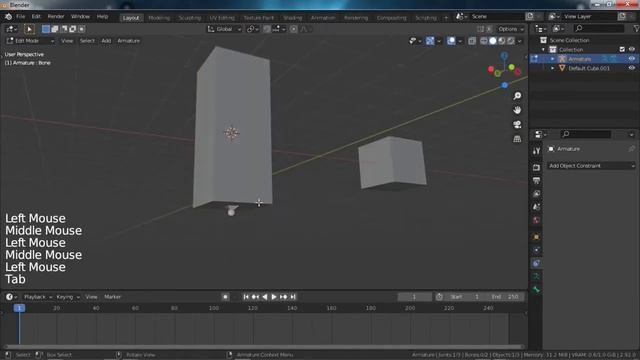The height and width of the screenshot is (360, 640).
Task: Open Object properties tab (orange square)
Action: coord(536,237)
